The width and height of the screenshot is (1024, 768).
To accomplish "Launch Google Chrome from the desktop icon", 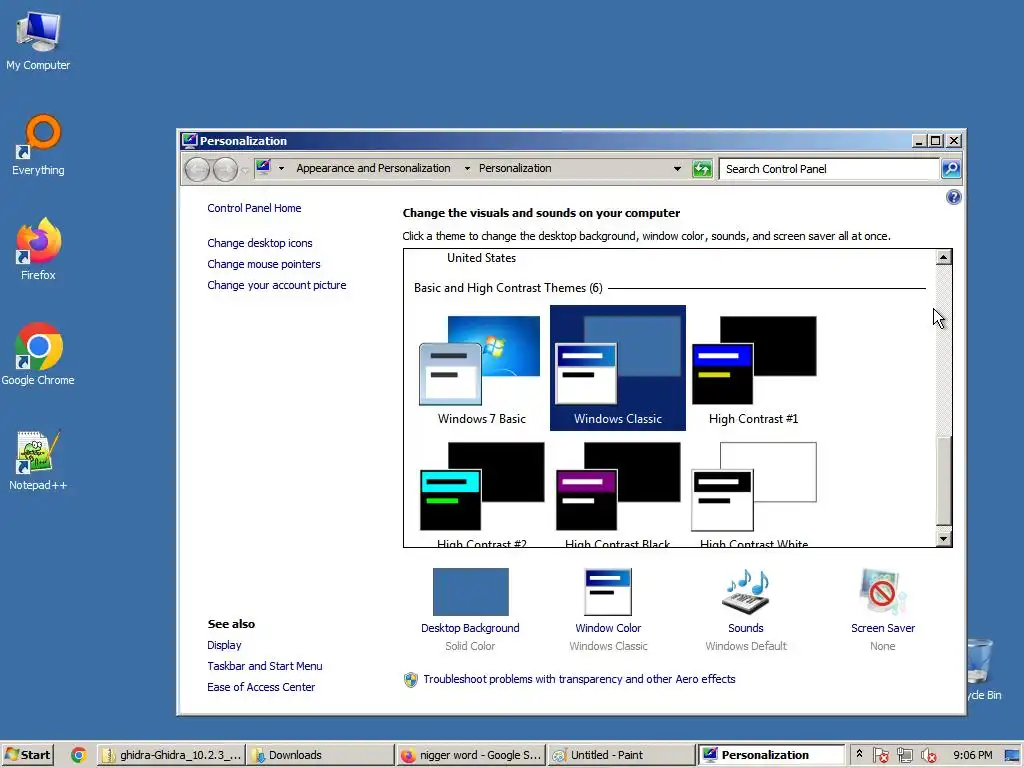I will click(x=38, y=354).
